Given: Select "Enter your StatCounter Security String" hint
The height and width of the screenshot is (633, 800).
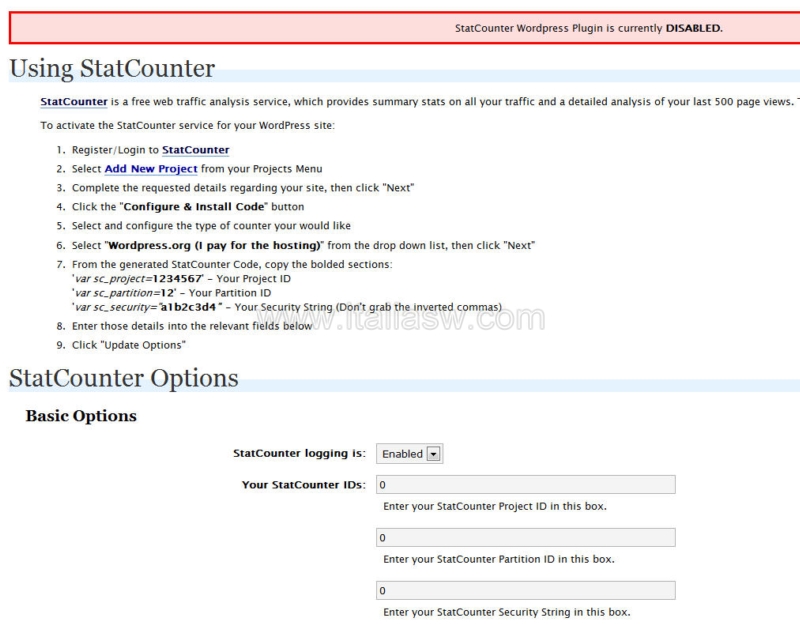Looking at the screenshot, I should (507, 612).
